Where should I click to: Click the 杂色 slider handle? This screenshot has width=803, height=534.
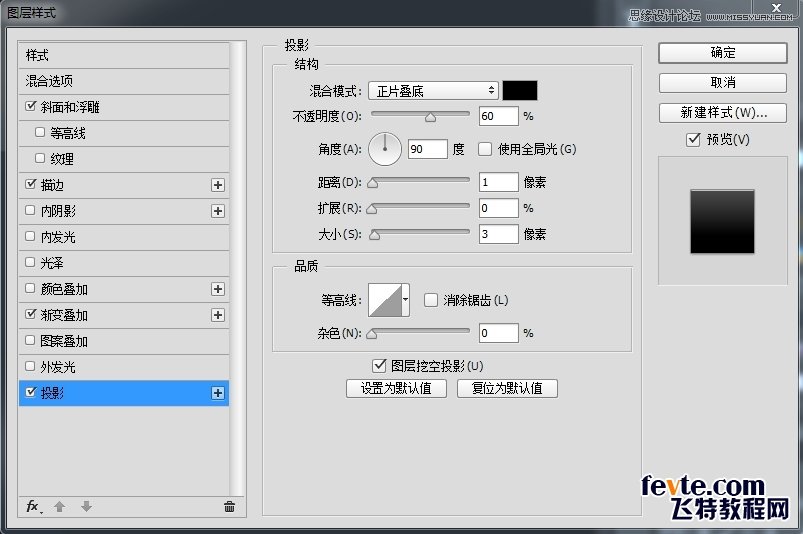372,335
